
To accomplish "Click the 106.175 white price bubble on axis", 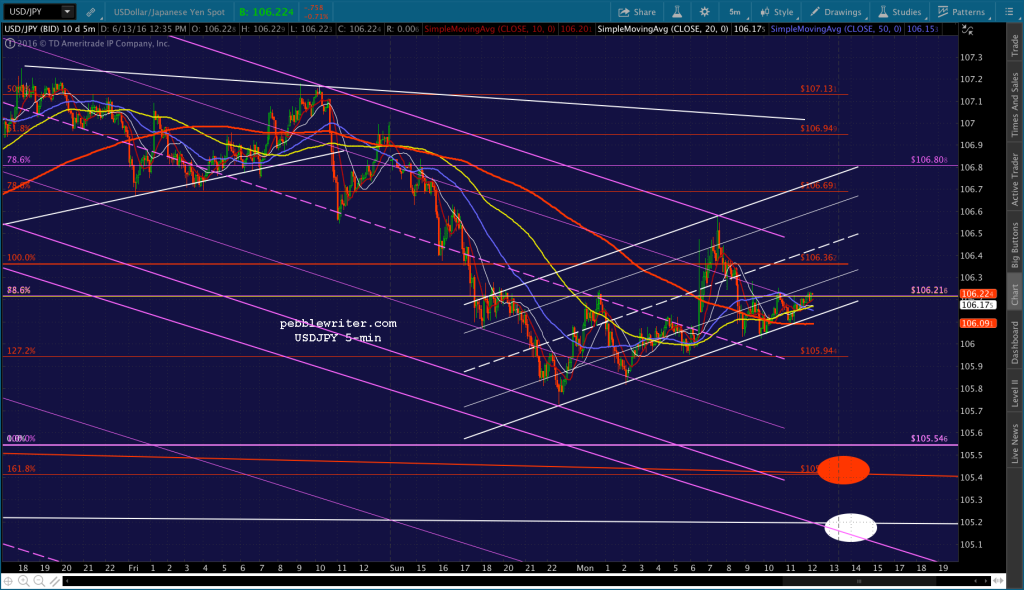I will [978, 305].
